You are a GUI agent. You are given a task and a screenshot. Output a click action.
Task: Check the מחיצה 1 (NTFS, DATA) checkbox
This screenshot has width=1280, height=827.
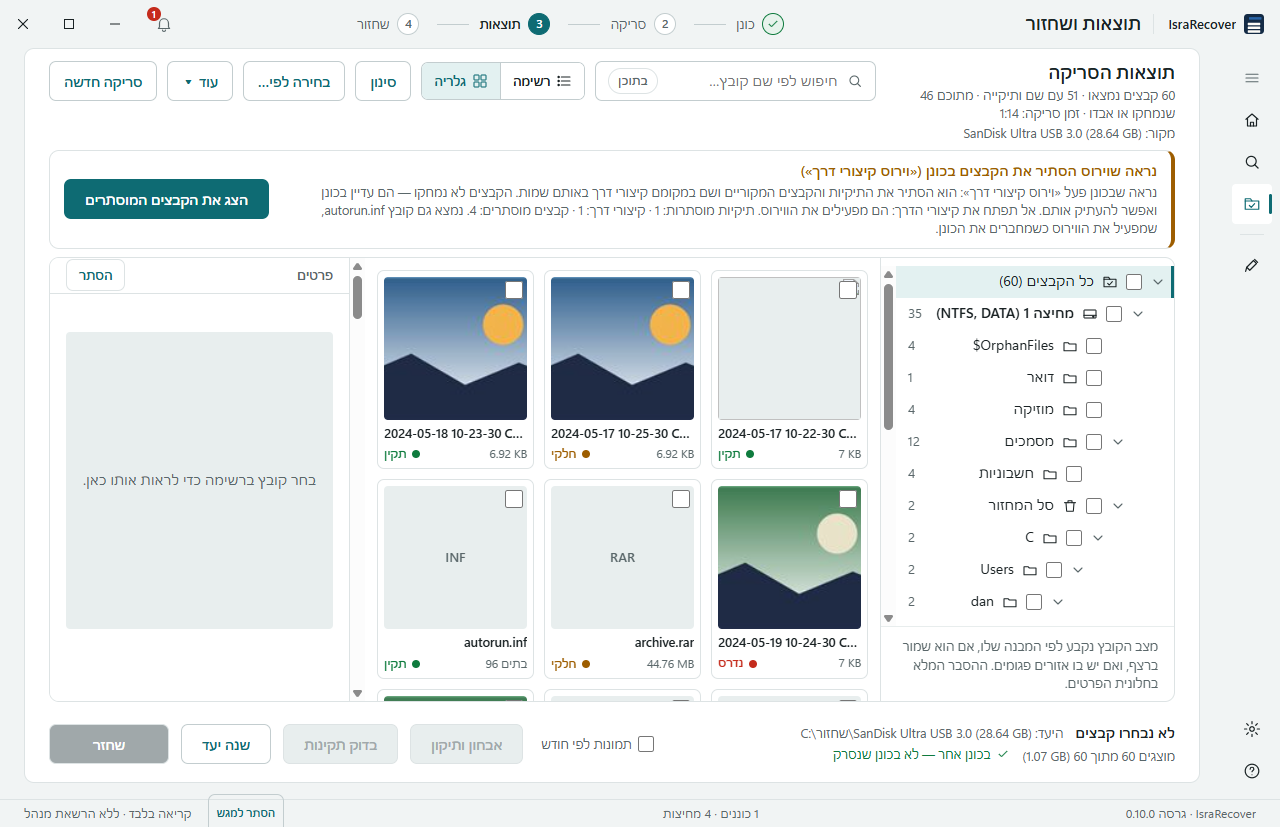(x=1114, y=314)
